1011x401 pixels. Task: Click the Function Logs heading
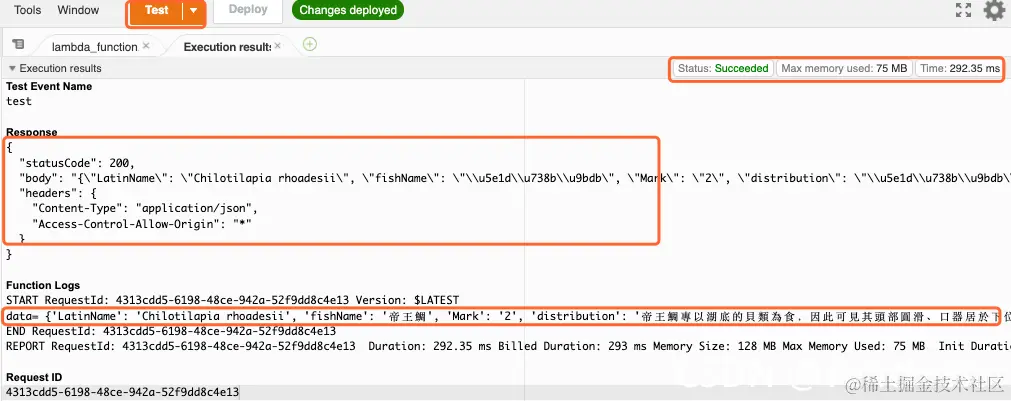[x=43, y=285]
